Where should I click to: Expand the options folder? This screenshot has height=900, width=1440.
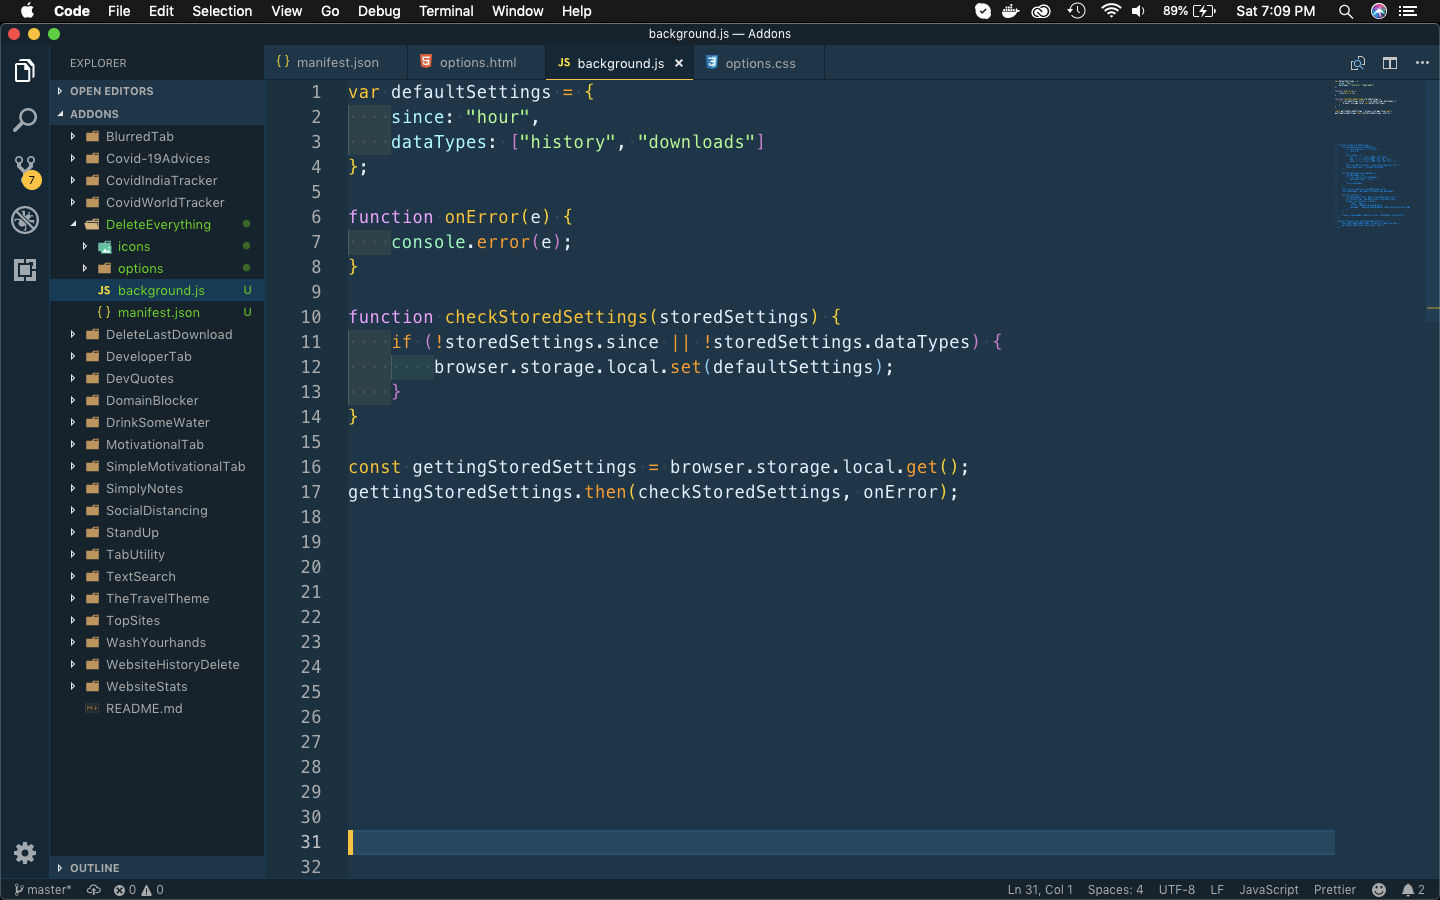[157, 269]
